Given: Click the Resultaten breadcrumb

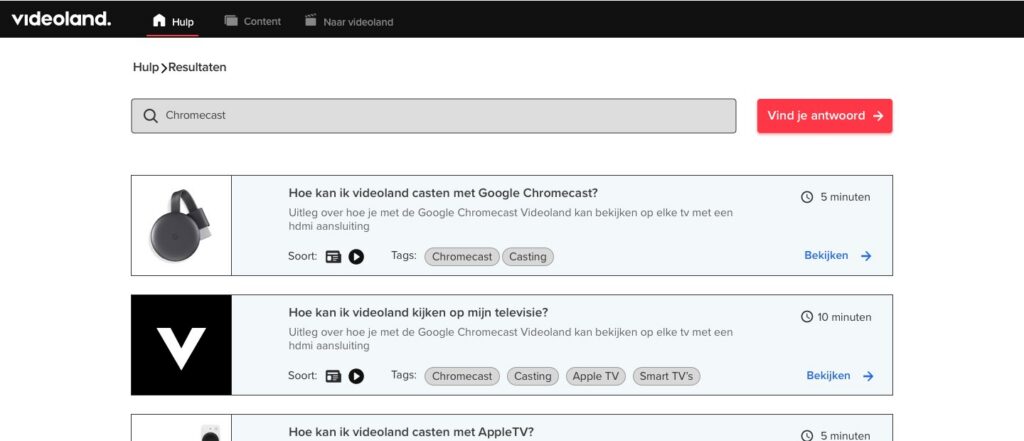Looking at the screenshot, I should pyautogui.click(x=197, y=67).
